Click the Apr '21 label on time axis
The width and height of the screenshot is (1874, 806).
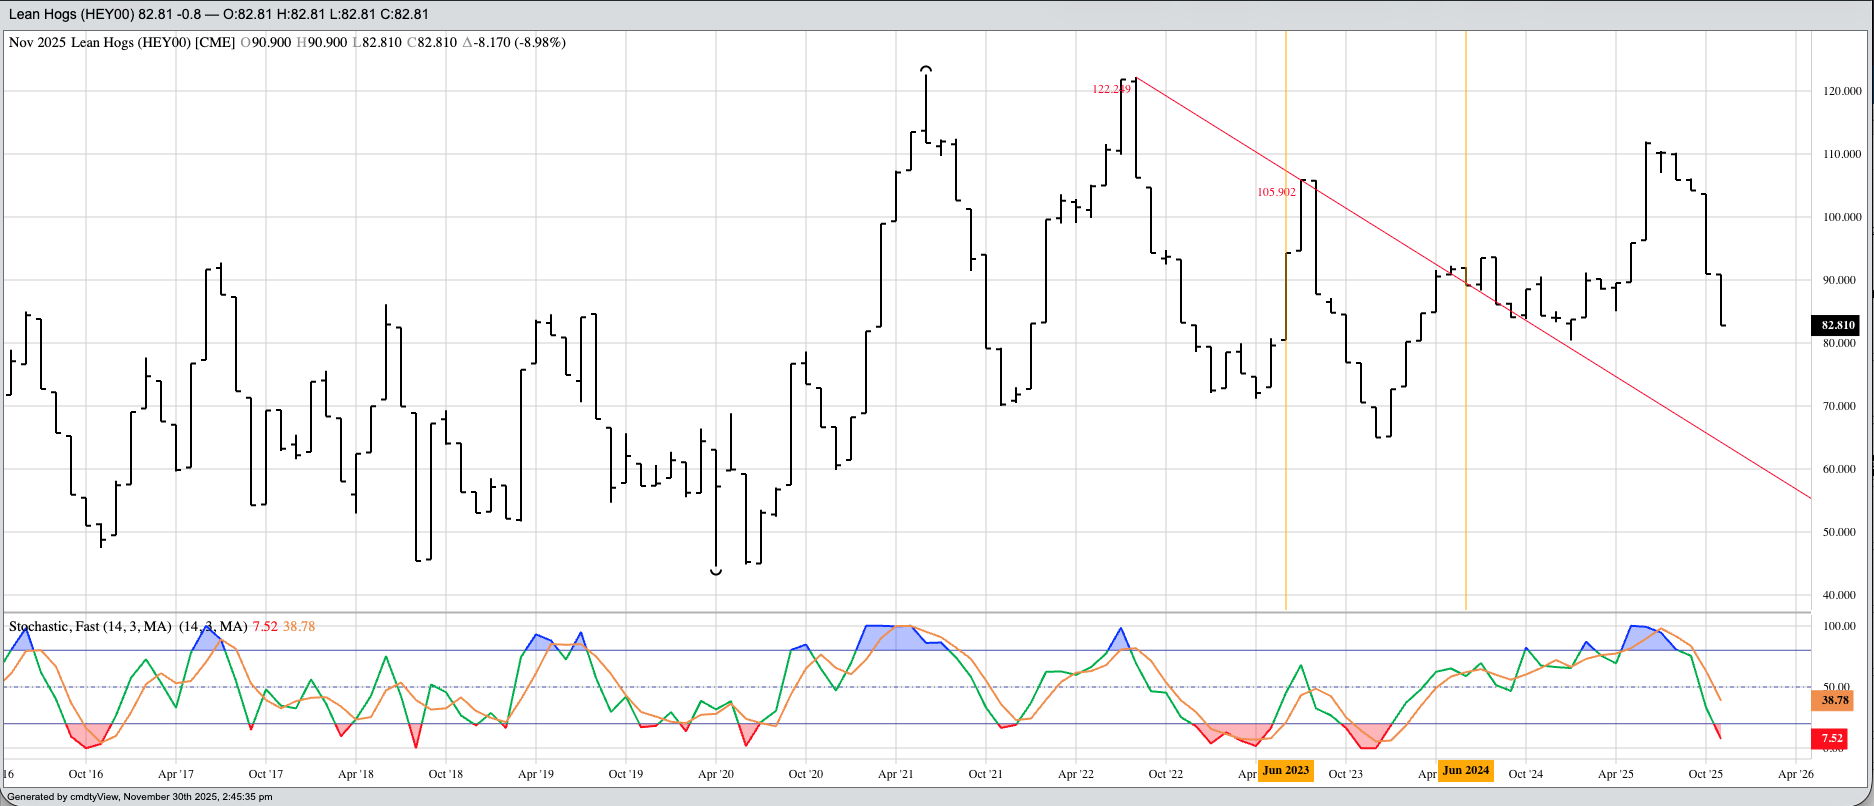895,774
